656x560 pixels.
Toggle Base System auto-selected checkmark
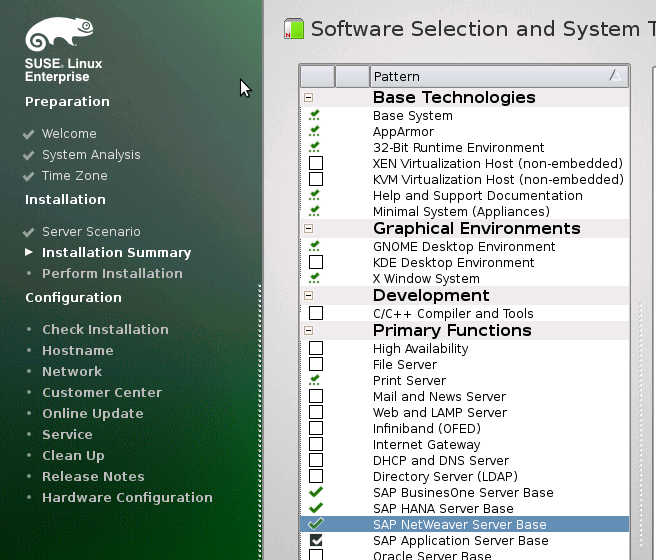(x=315, y=115)
